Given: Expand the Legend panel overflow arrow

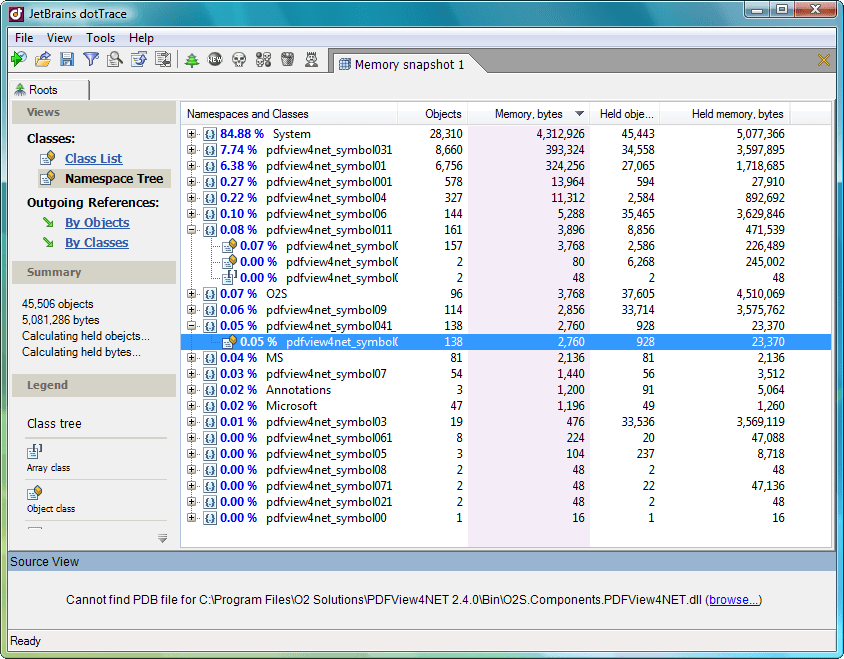Looking at the screenshot, I should (163, 538).
